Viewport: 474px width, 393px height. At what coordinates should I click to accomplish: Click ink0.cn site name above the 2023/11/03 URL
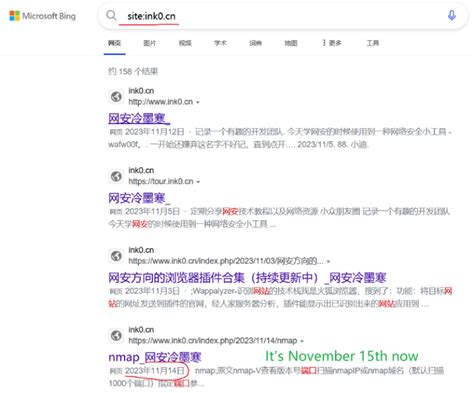[x=141, y=250]
